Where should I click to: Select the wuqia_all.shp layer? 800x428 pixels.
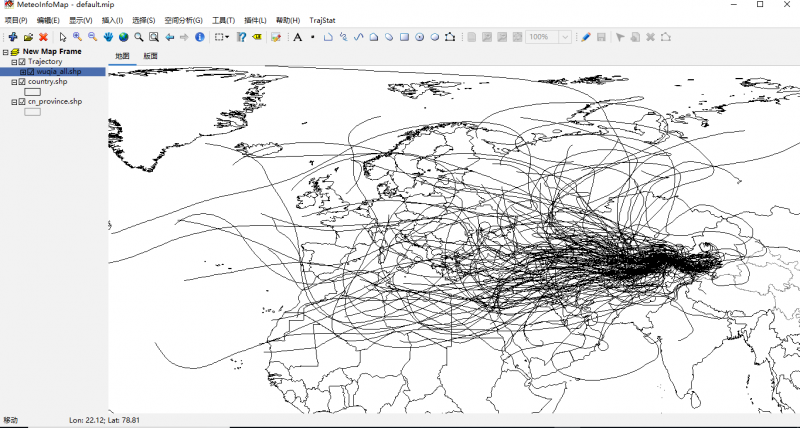56,72
